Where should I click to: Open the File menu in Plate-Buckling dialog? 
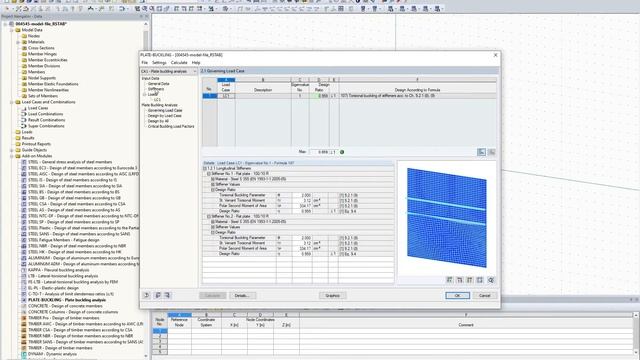pyautogui.click(x=144, y=63)
